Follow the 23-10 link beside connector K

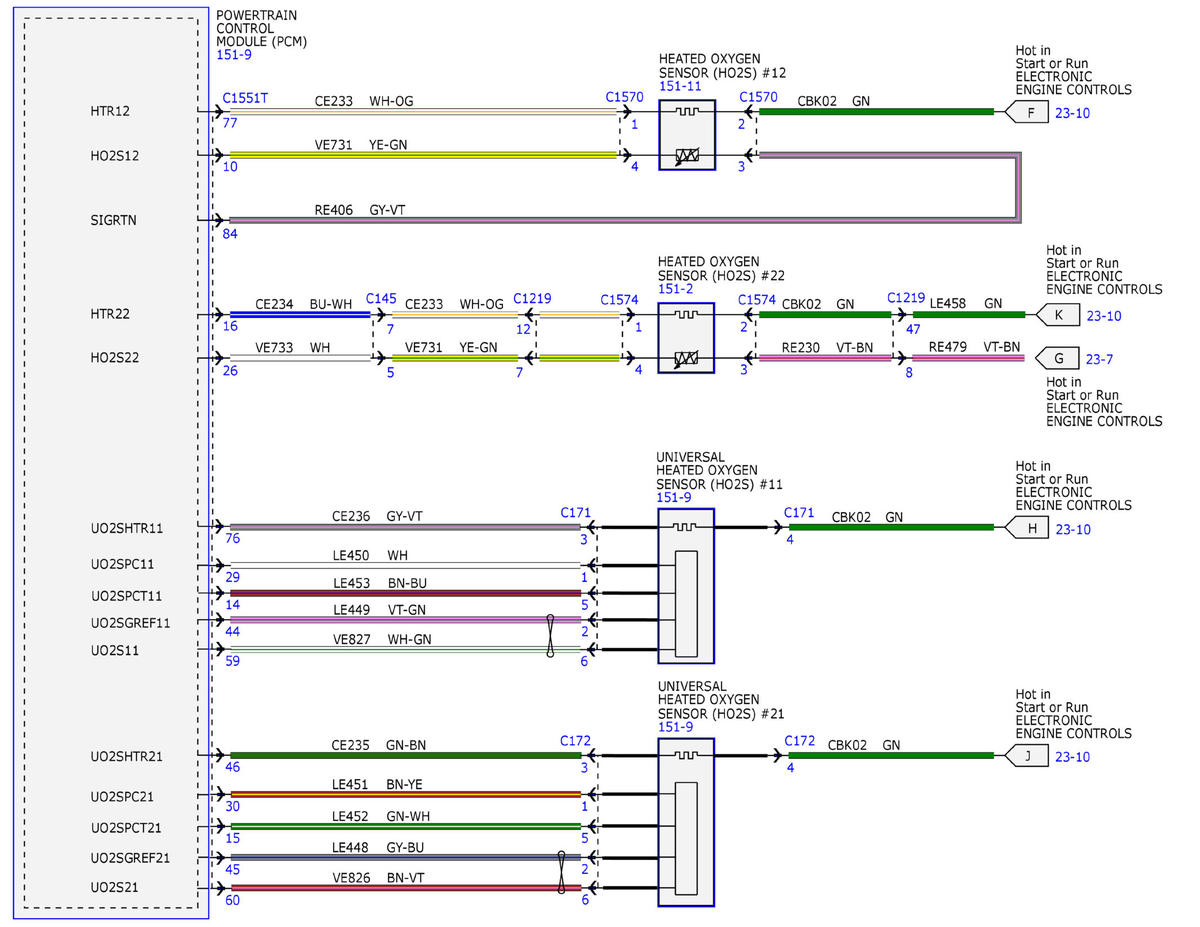1104,316
